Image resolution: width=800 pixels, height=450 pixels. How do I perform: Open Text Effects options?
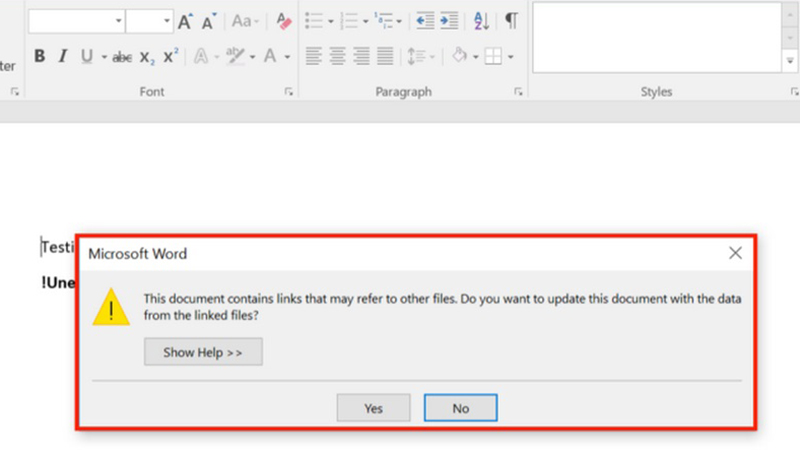coord(201,56)
